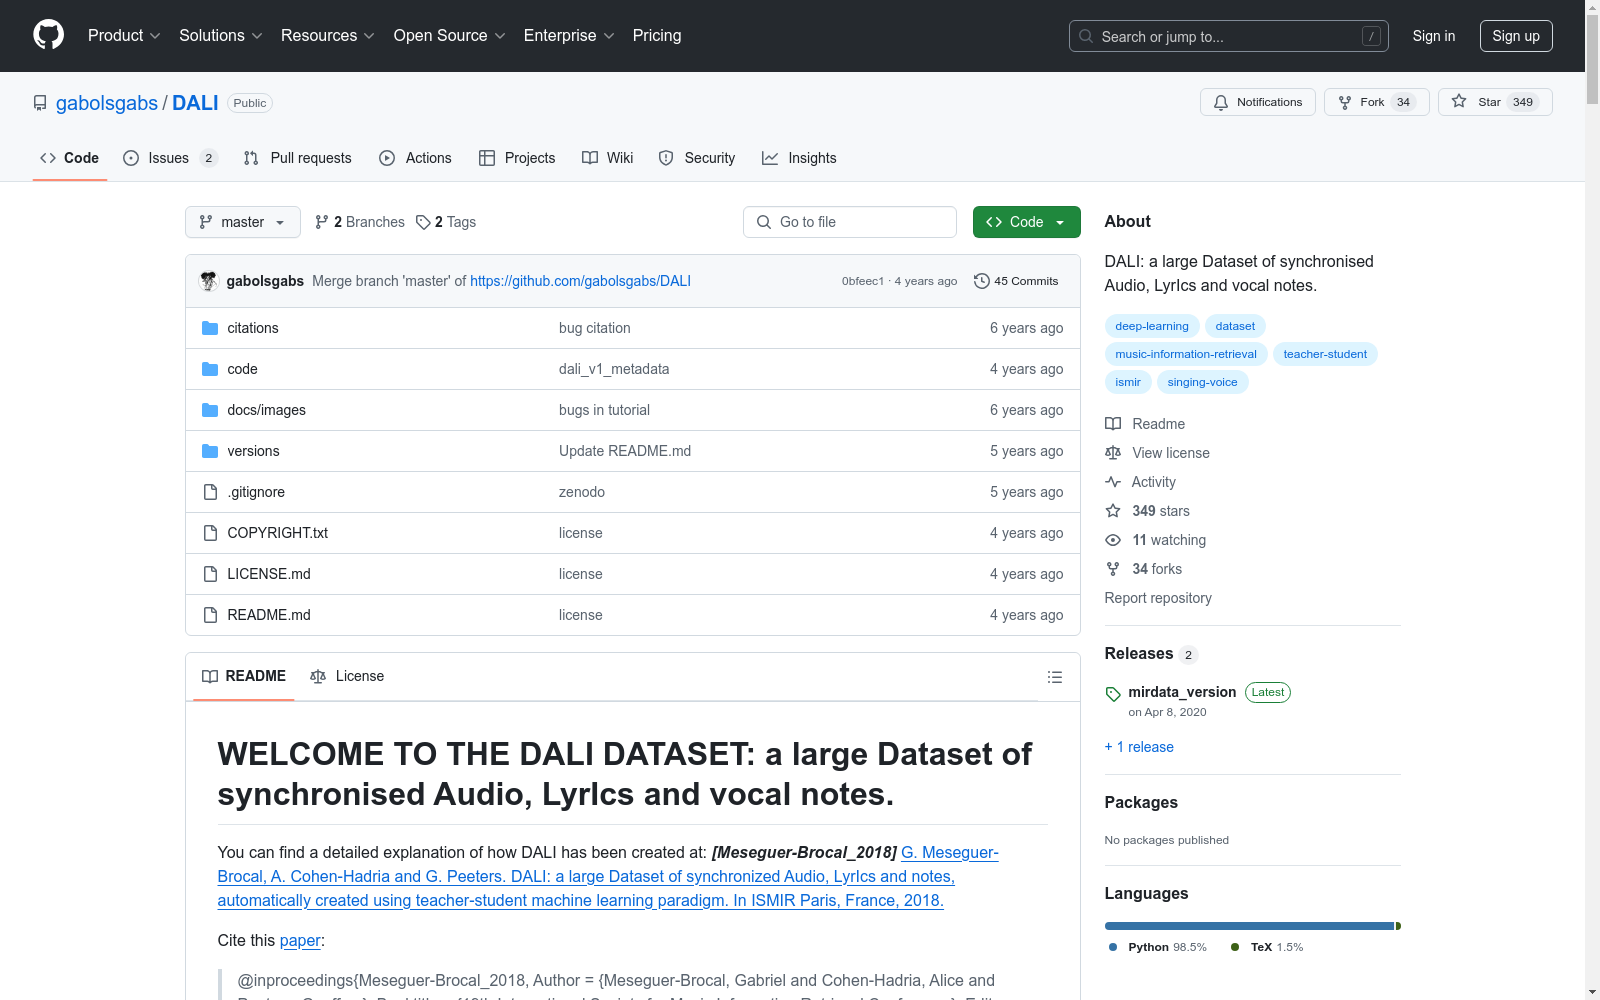Click the Python language bar segment
The height and width of the screenshot is (1000, 1600).
pyautogui.click(x=1249, y=926)
